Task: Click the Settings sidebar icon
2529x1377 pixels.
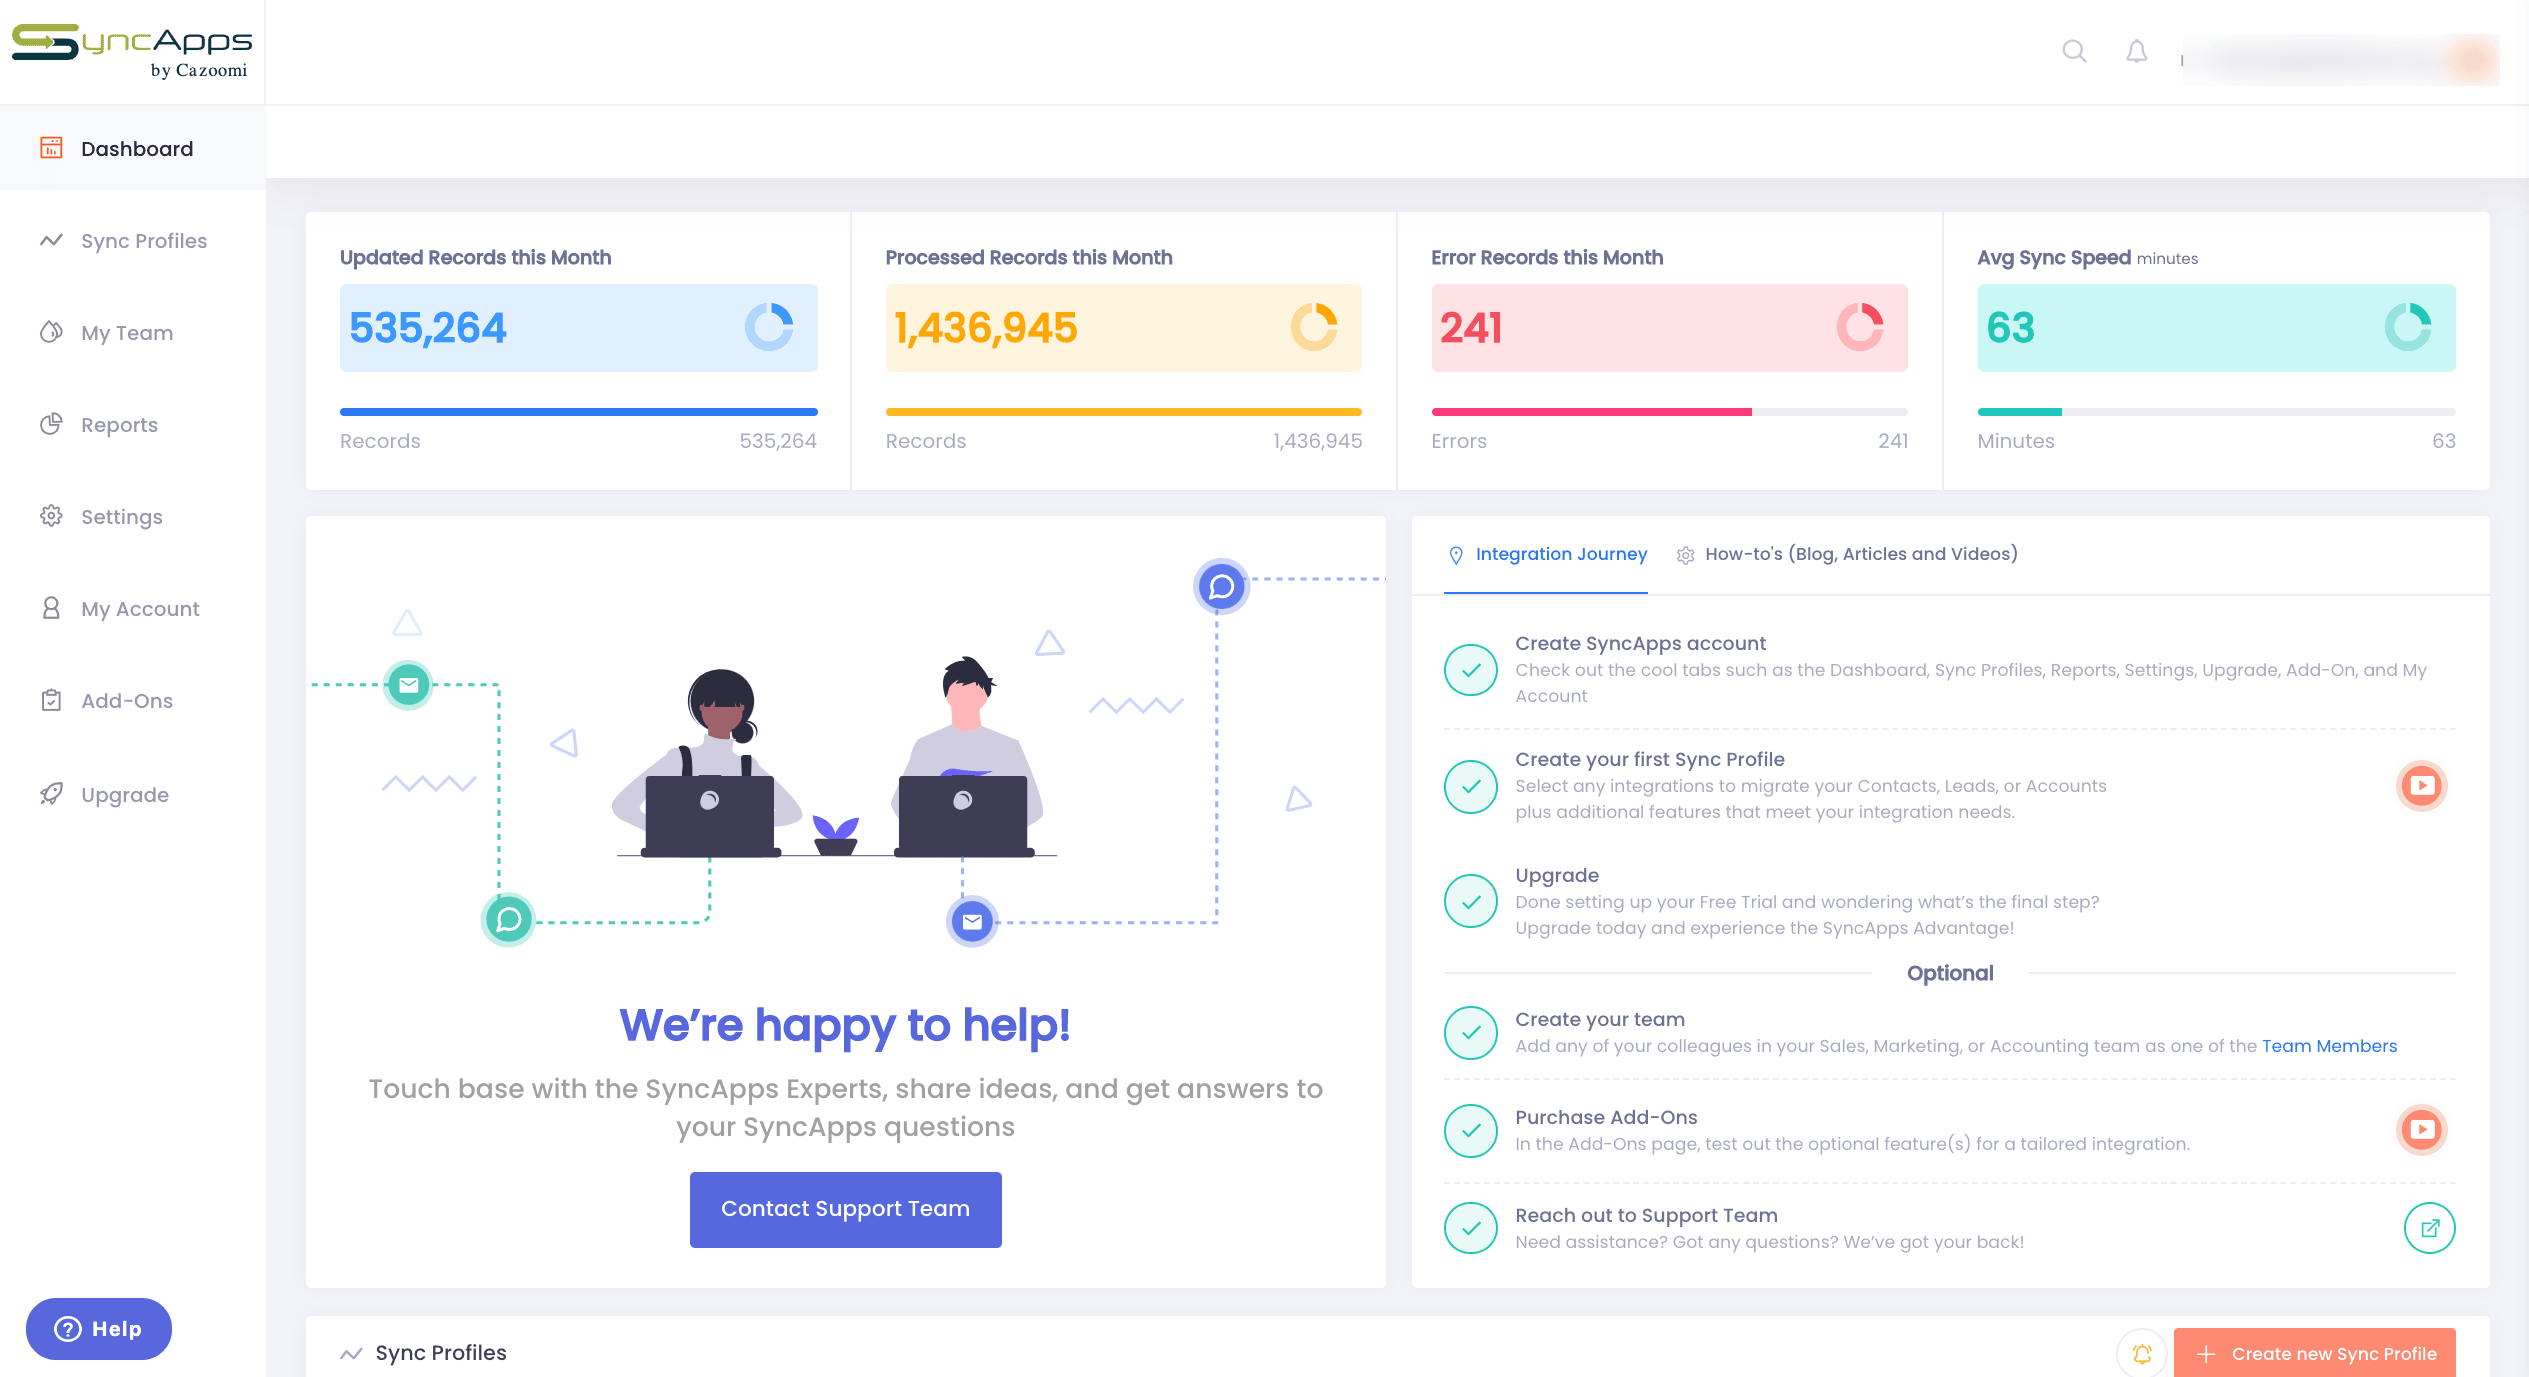Action: (51, 516)
